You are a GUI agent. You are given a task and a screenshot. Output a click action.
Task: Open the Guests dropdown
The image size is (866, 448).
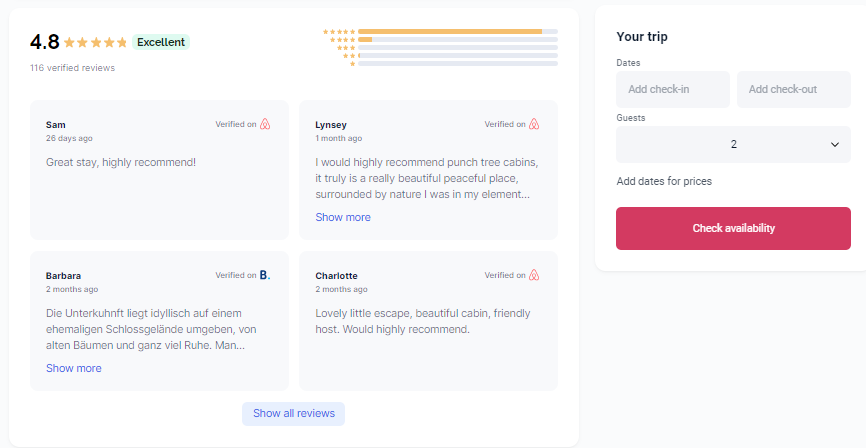733,145
